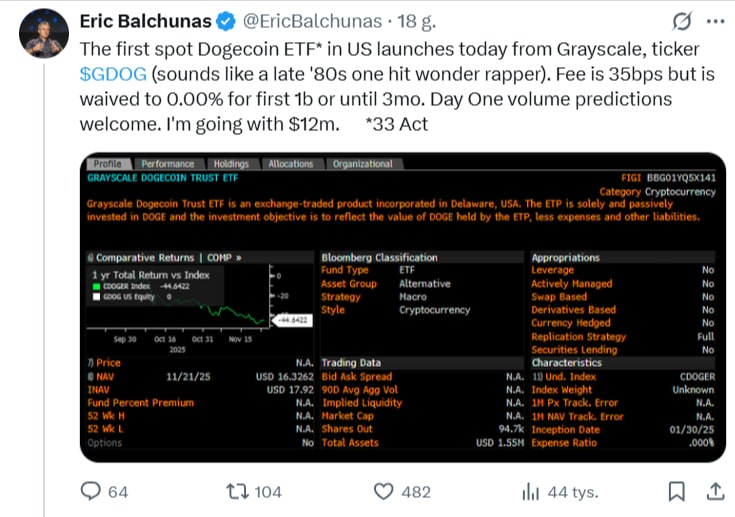Click the reply comment icon
735x517 pixels.
(x=91, y=491)
